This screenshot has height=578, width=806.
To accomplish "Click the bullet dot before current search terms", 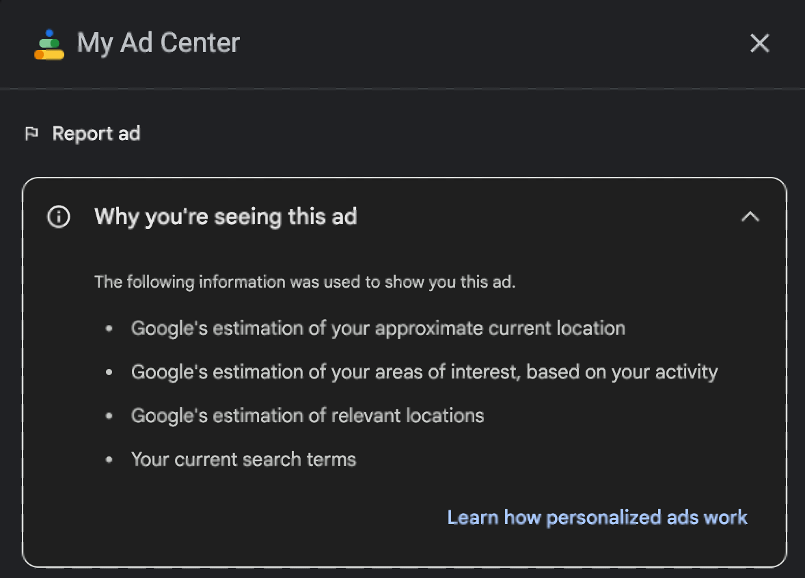I will pos(110,461).
